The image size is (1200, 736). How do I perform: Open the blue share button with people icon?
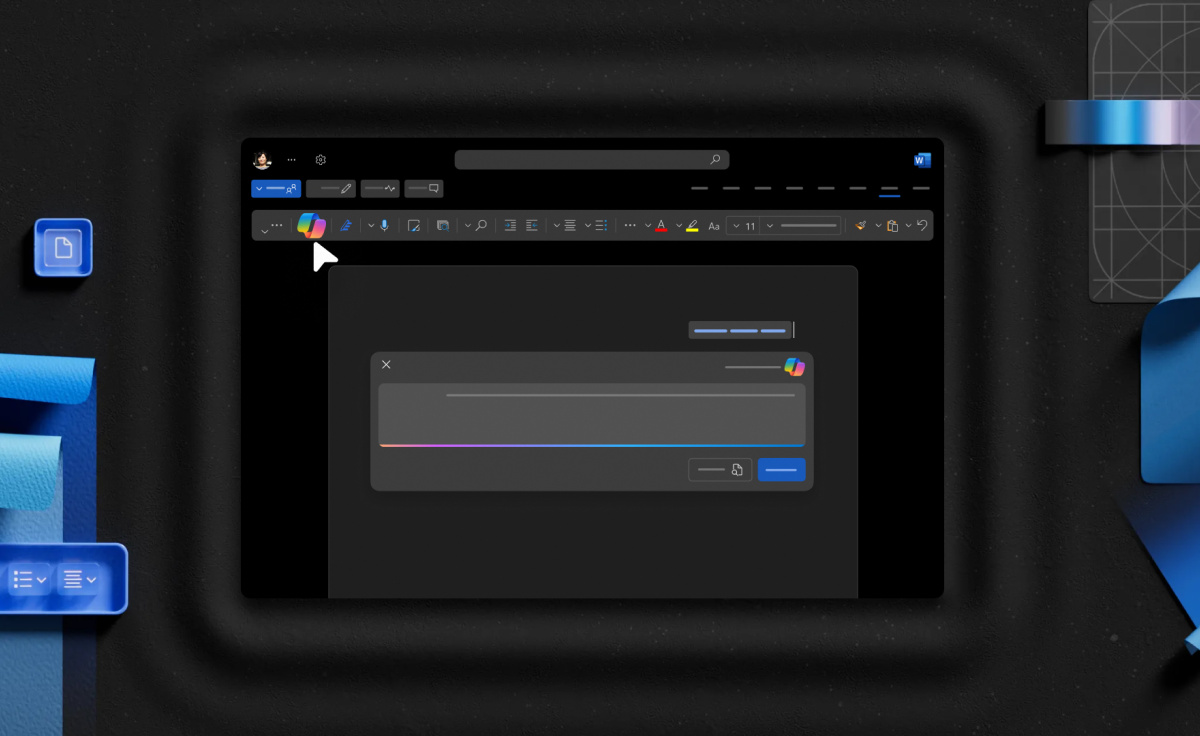[276, 189]
